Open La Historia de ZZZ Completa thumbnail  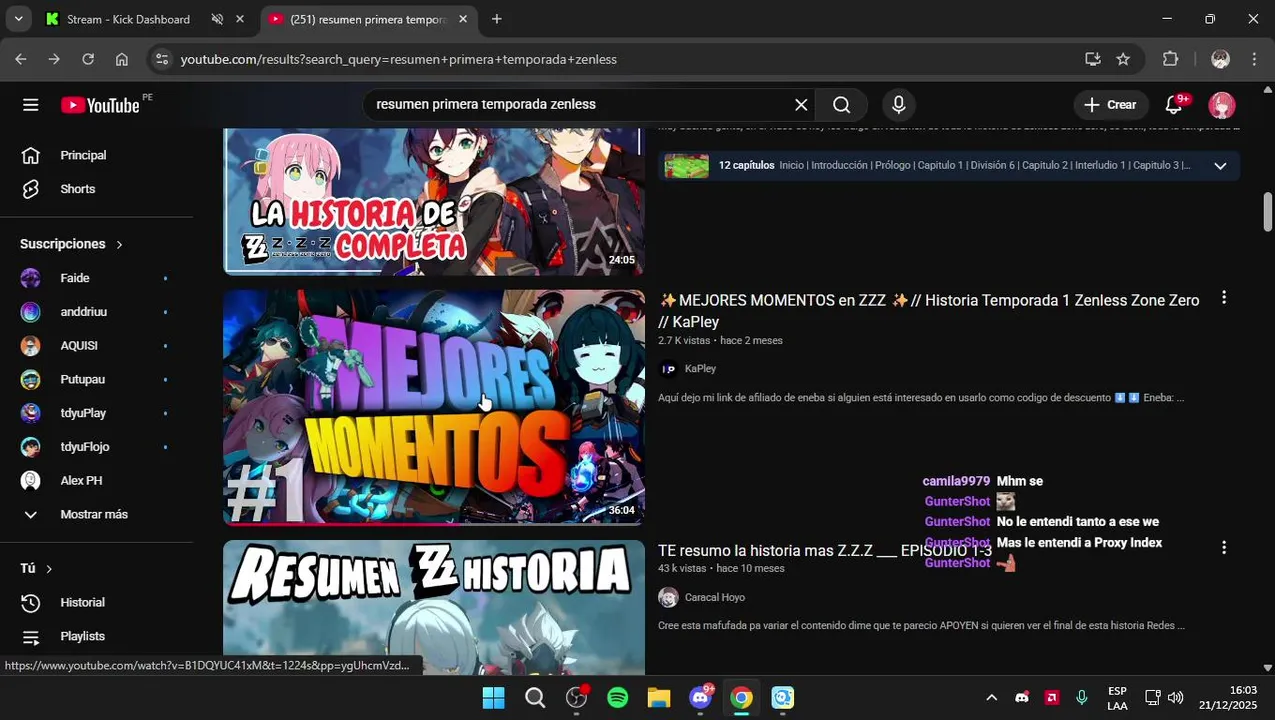pyautogui.click(x=434, y=201)
